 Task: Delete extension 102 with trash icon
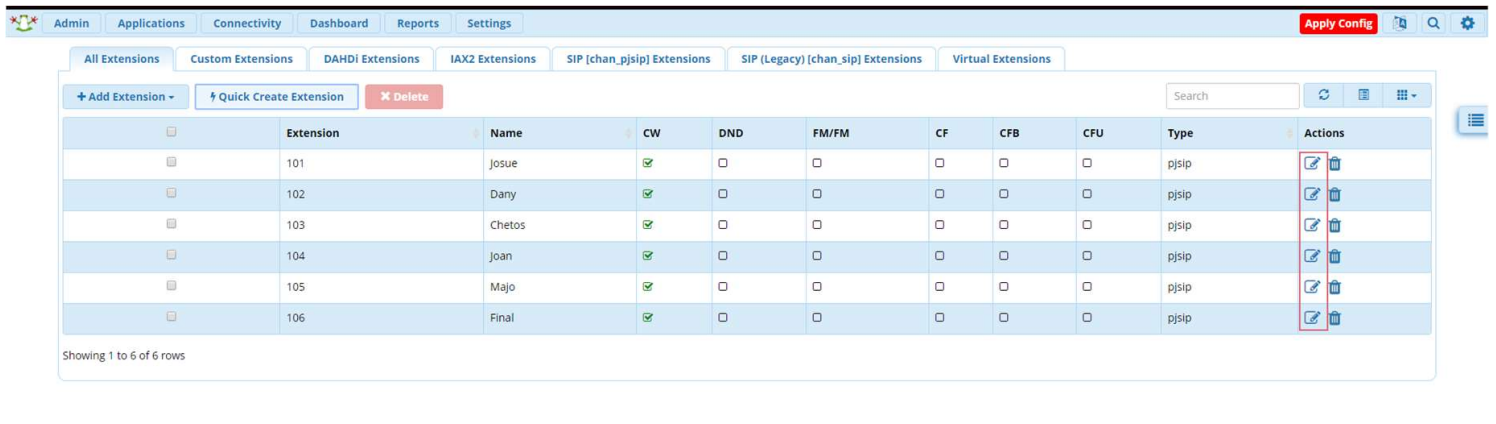point(1335,194)
